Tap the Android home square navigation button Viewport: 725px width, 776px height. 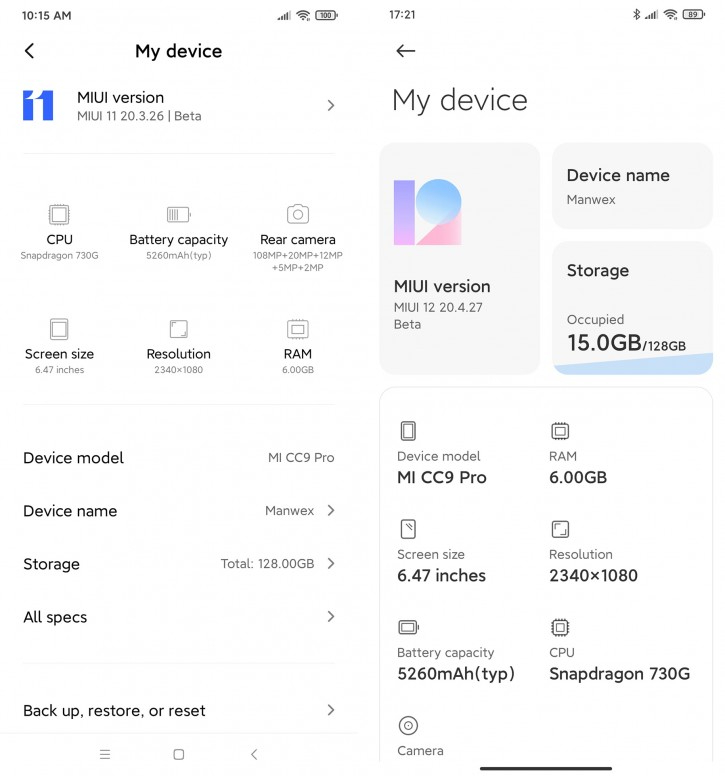click(x=179, y=755)
